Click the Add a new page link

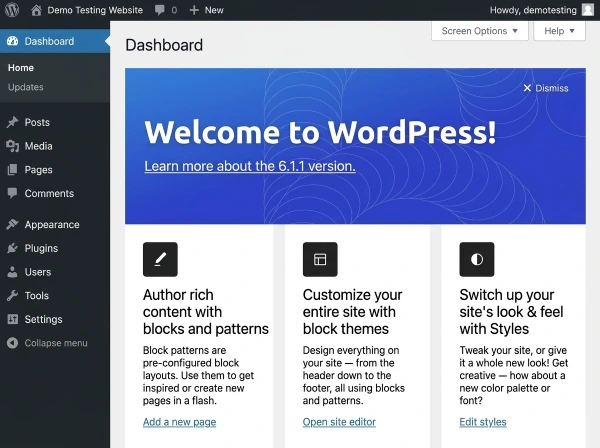179,422
